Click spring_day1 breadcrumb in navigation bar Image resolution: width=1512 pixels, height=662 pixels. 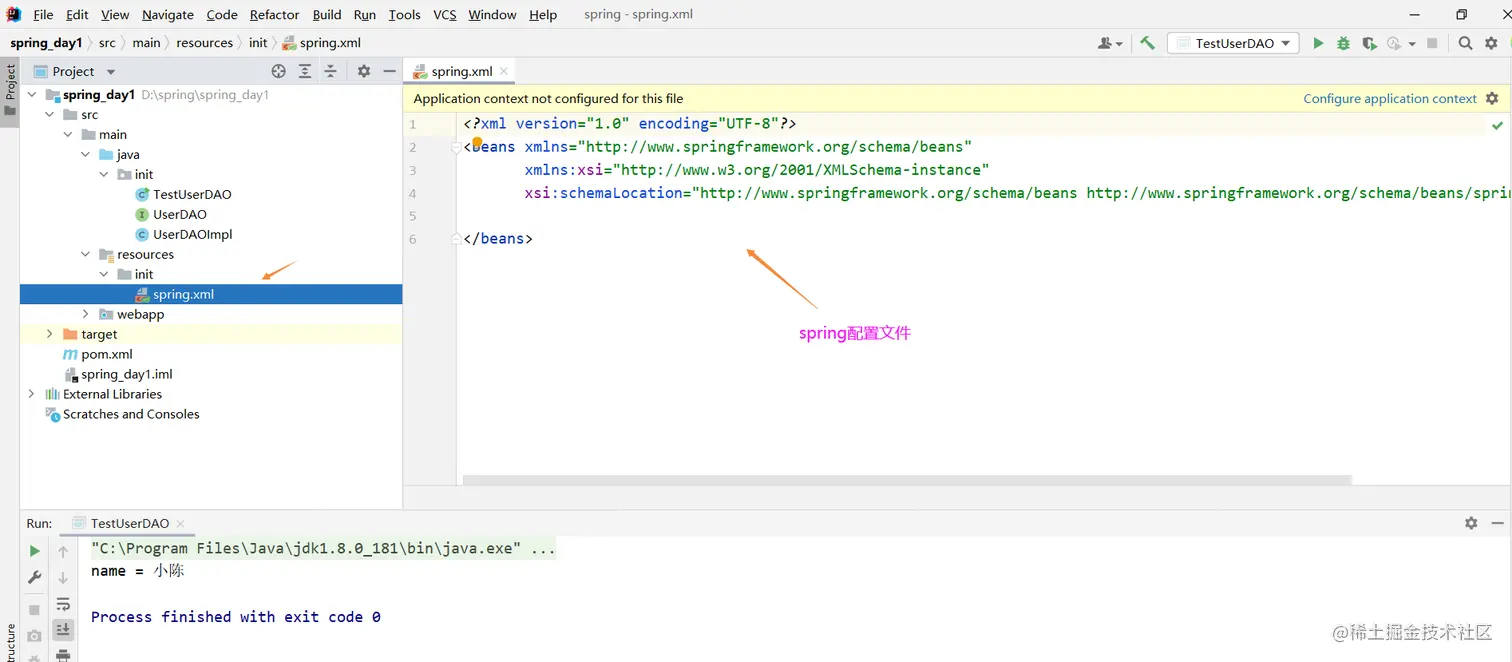(46, 43)
